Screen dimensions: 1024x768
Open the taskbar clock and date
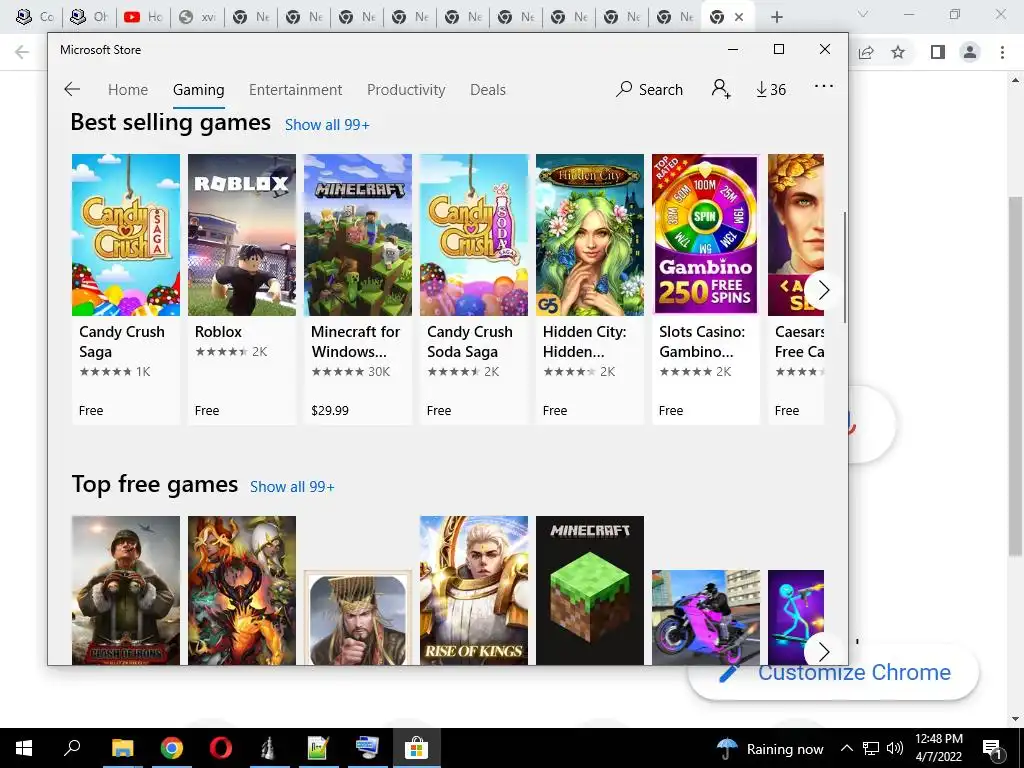[x=938, y=748]
